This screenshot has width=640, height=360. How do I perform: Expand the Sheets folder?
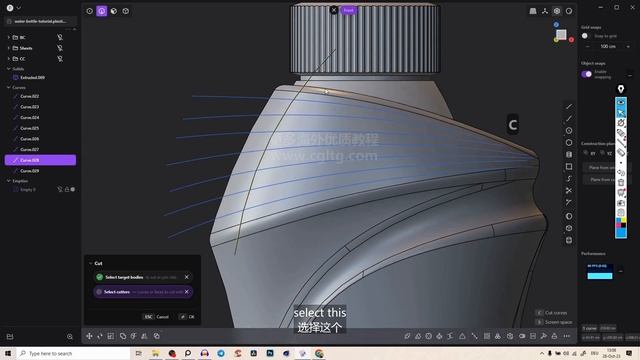click(x=9, y=48)
